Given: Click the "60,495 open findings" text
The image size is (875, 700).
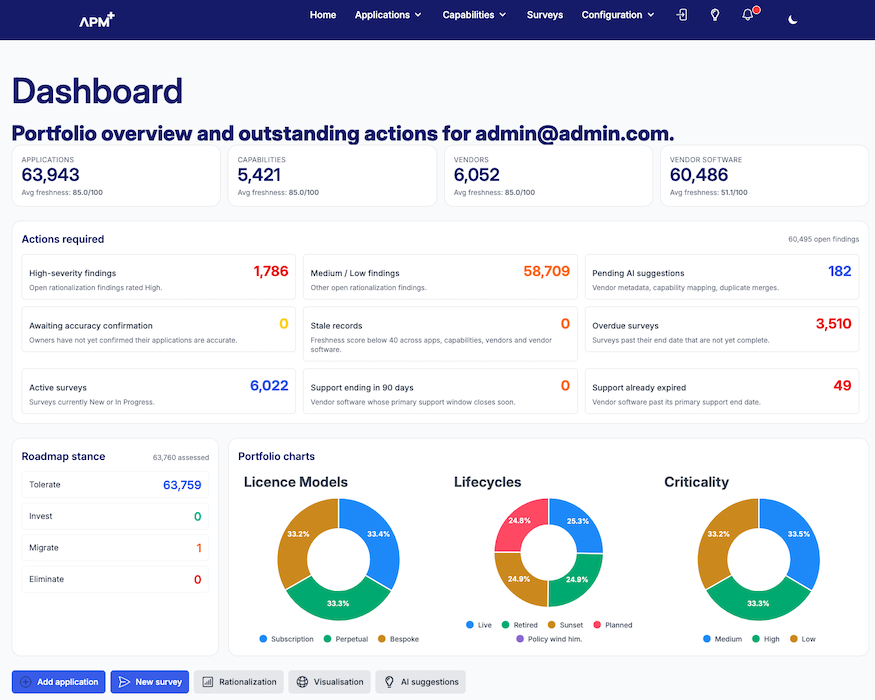Looking at the screenshot, I should [x=823, y=239].
